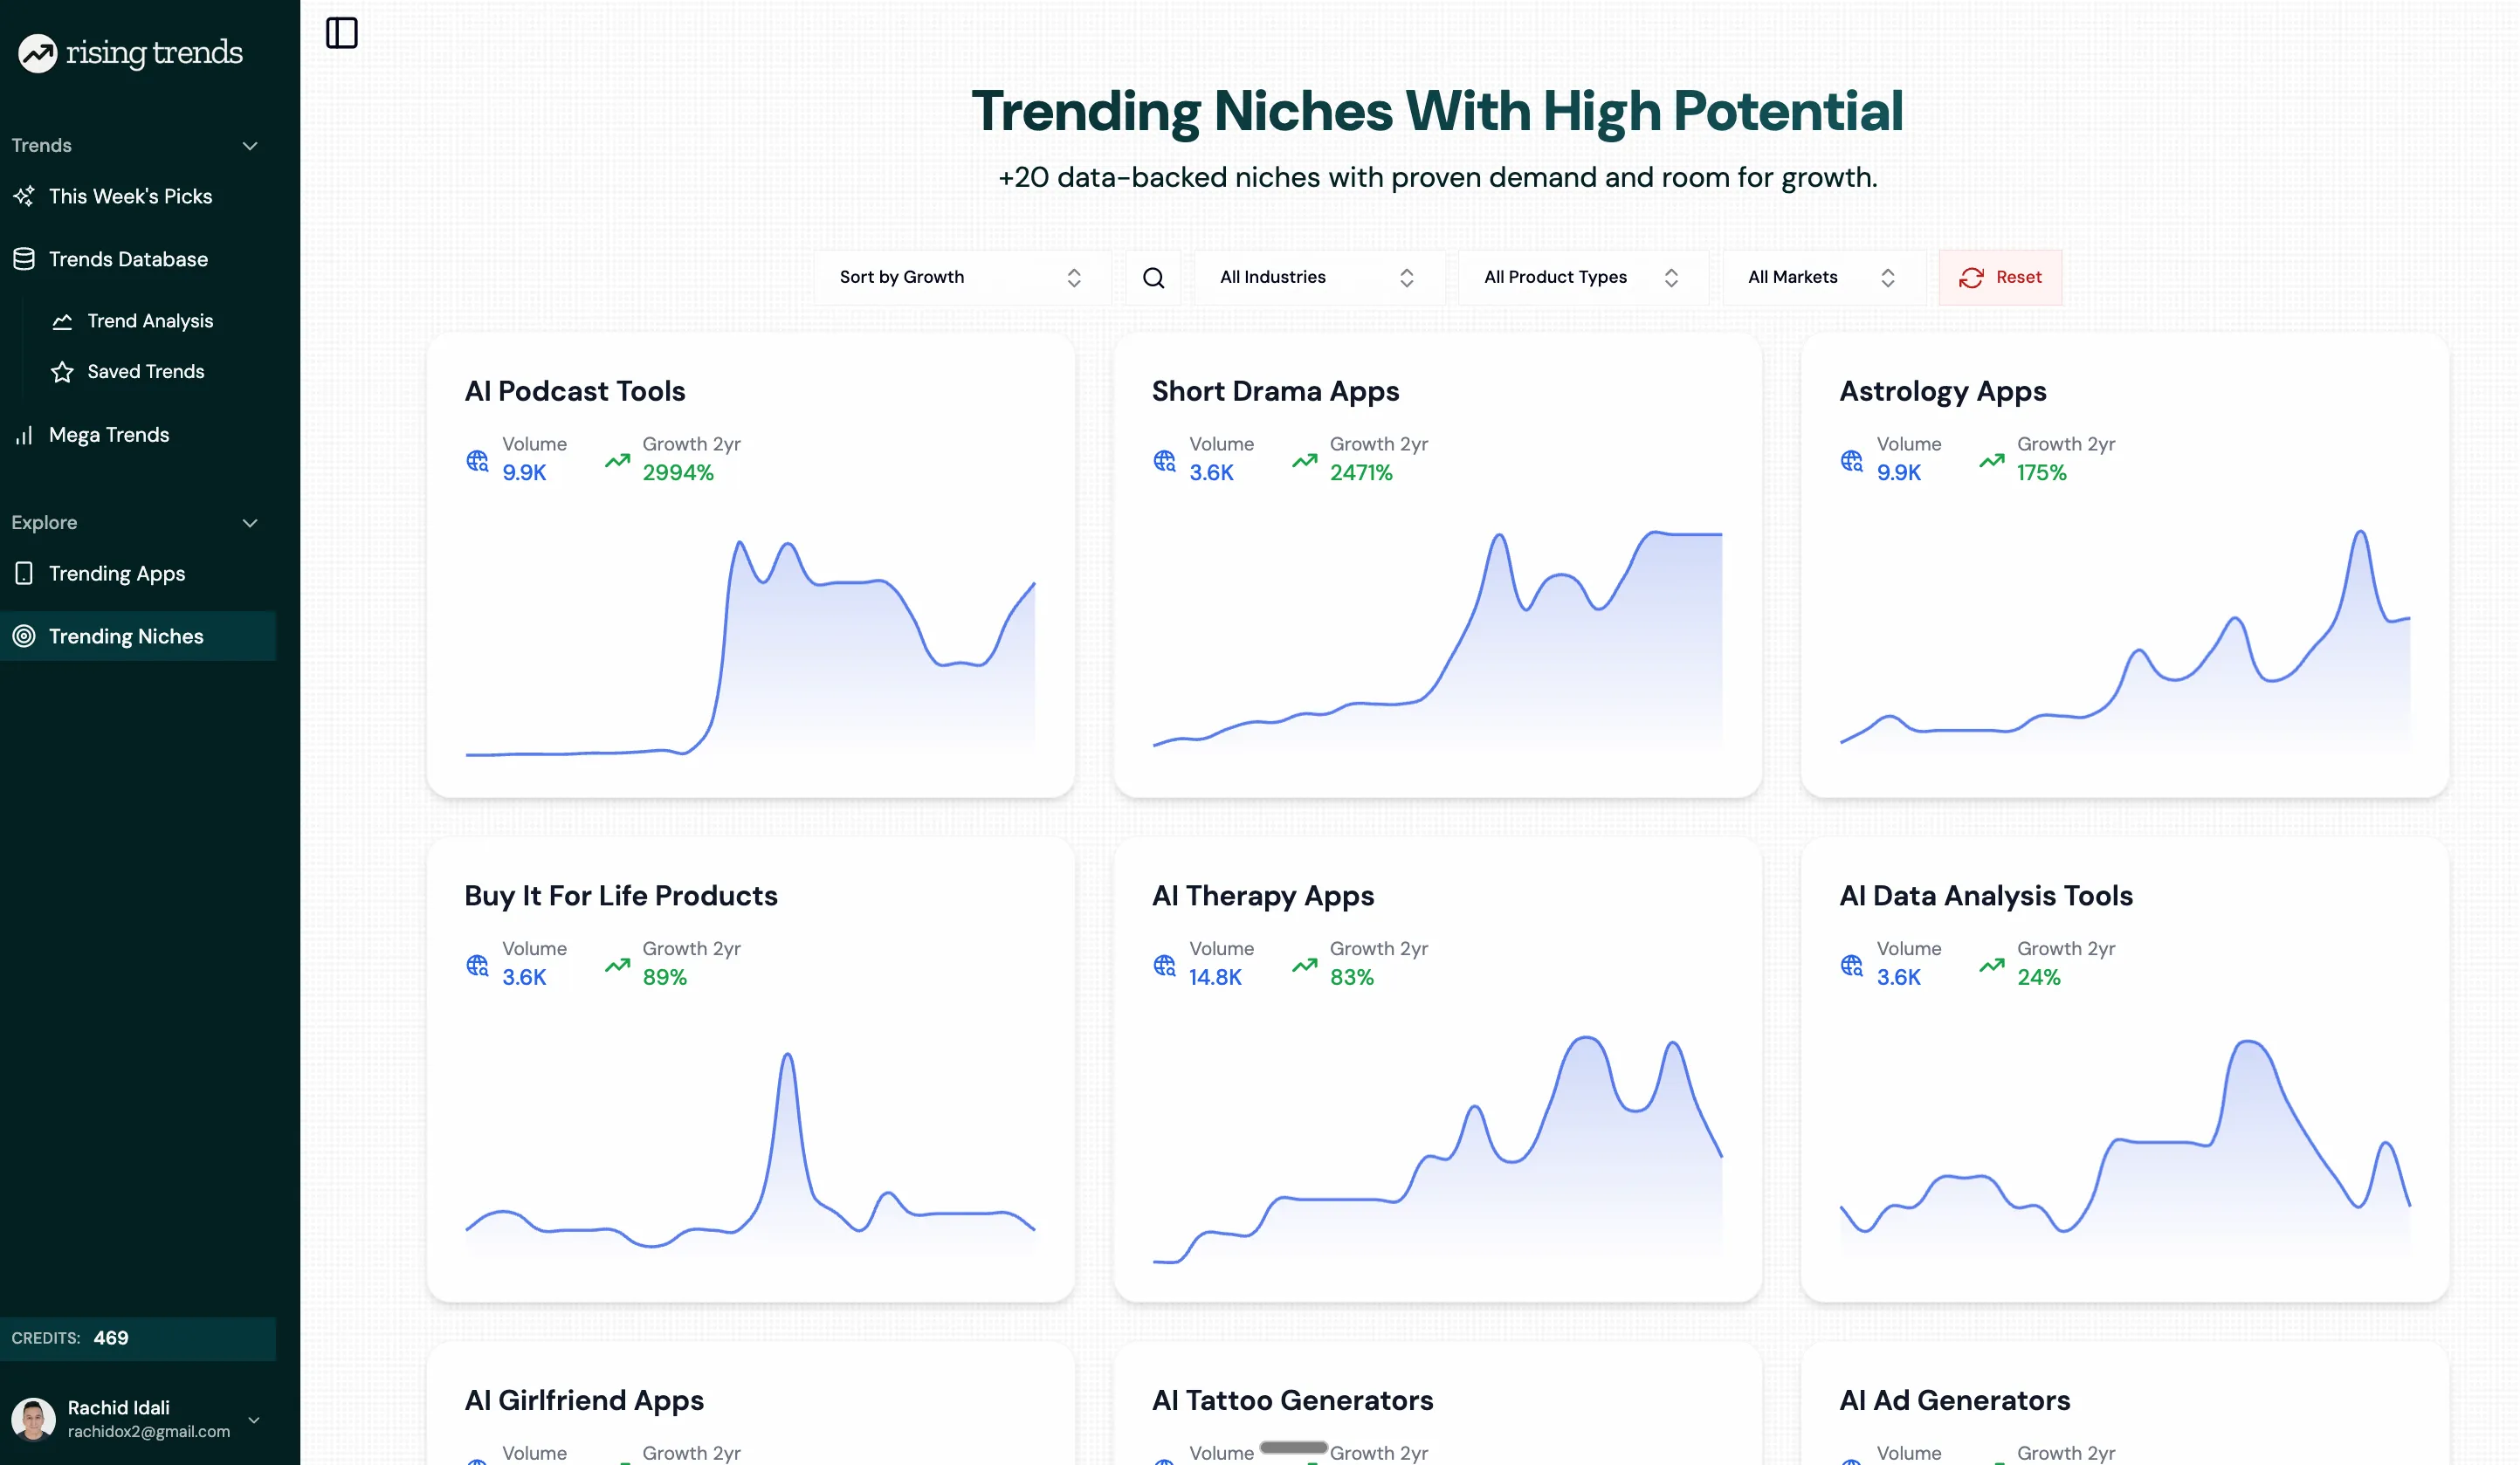Switch to Trending Apps

(x=116, y=573)
